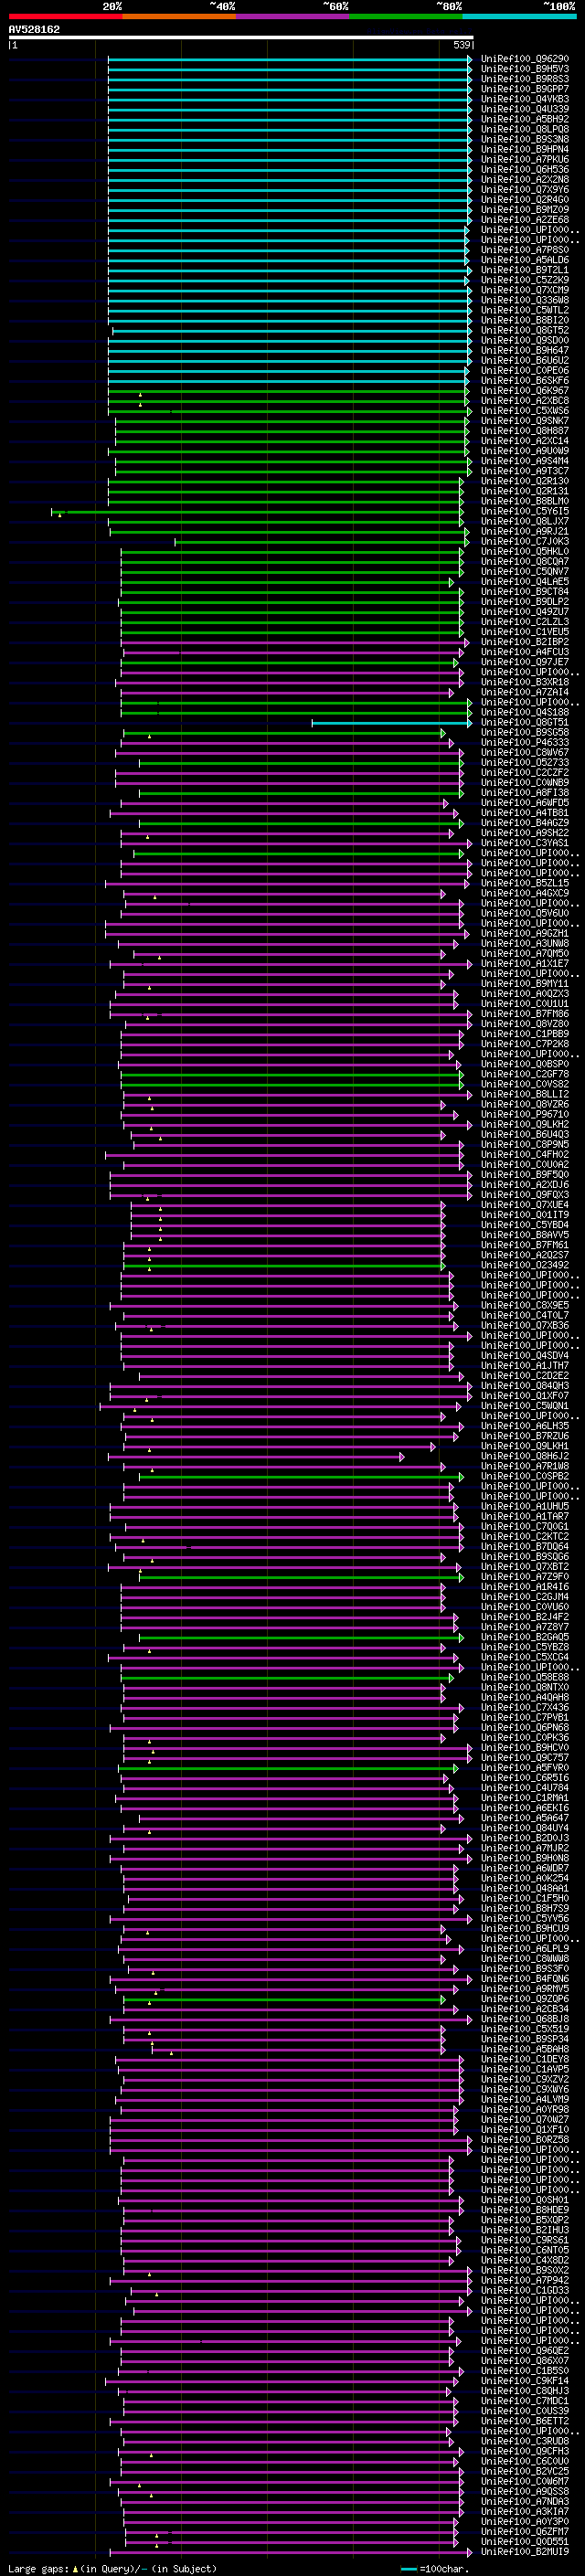Screen dimensions: 585x2576
Task: Select hit label UniRef100_C2GF78
Action: click(525, 1075)
